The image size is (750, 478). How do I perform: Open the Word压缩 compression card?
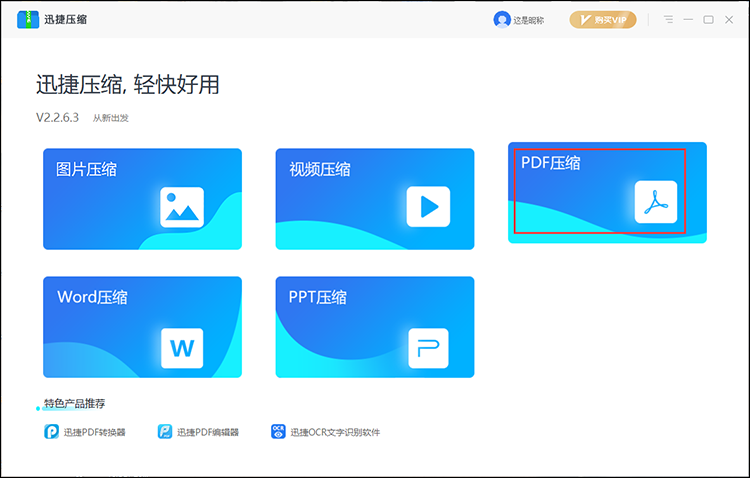(x=143, y=327)
